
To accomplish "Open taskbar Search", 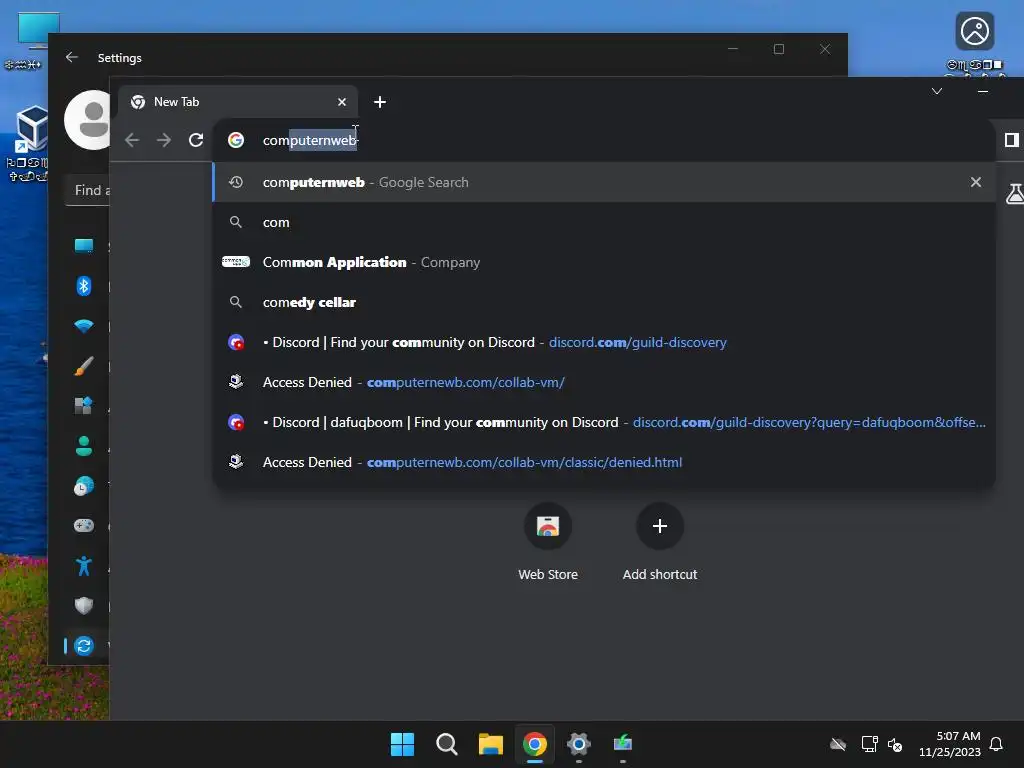I will click(447, 744).
